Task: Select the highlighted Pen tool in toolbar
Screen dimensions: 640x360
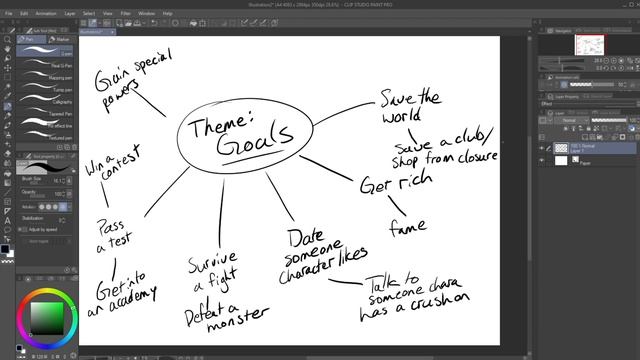Action: pos(7,106)
